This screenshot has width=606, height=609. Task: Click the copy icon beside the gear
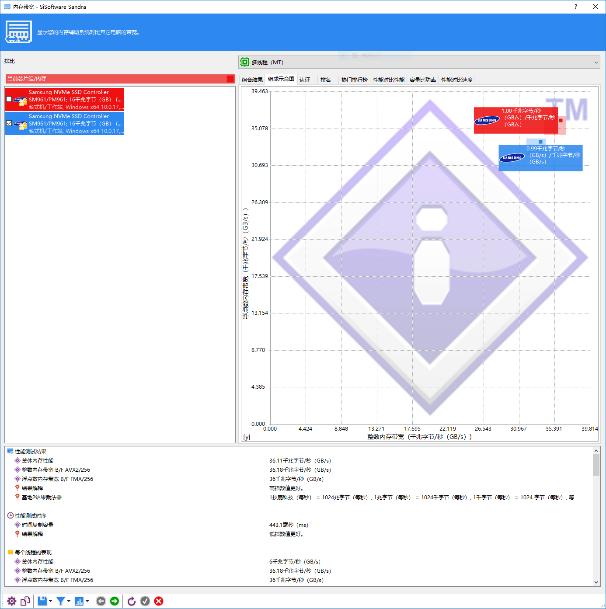pos(25,601)
